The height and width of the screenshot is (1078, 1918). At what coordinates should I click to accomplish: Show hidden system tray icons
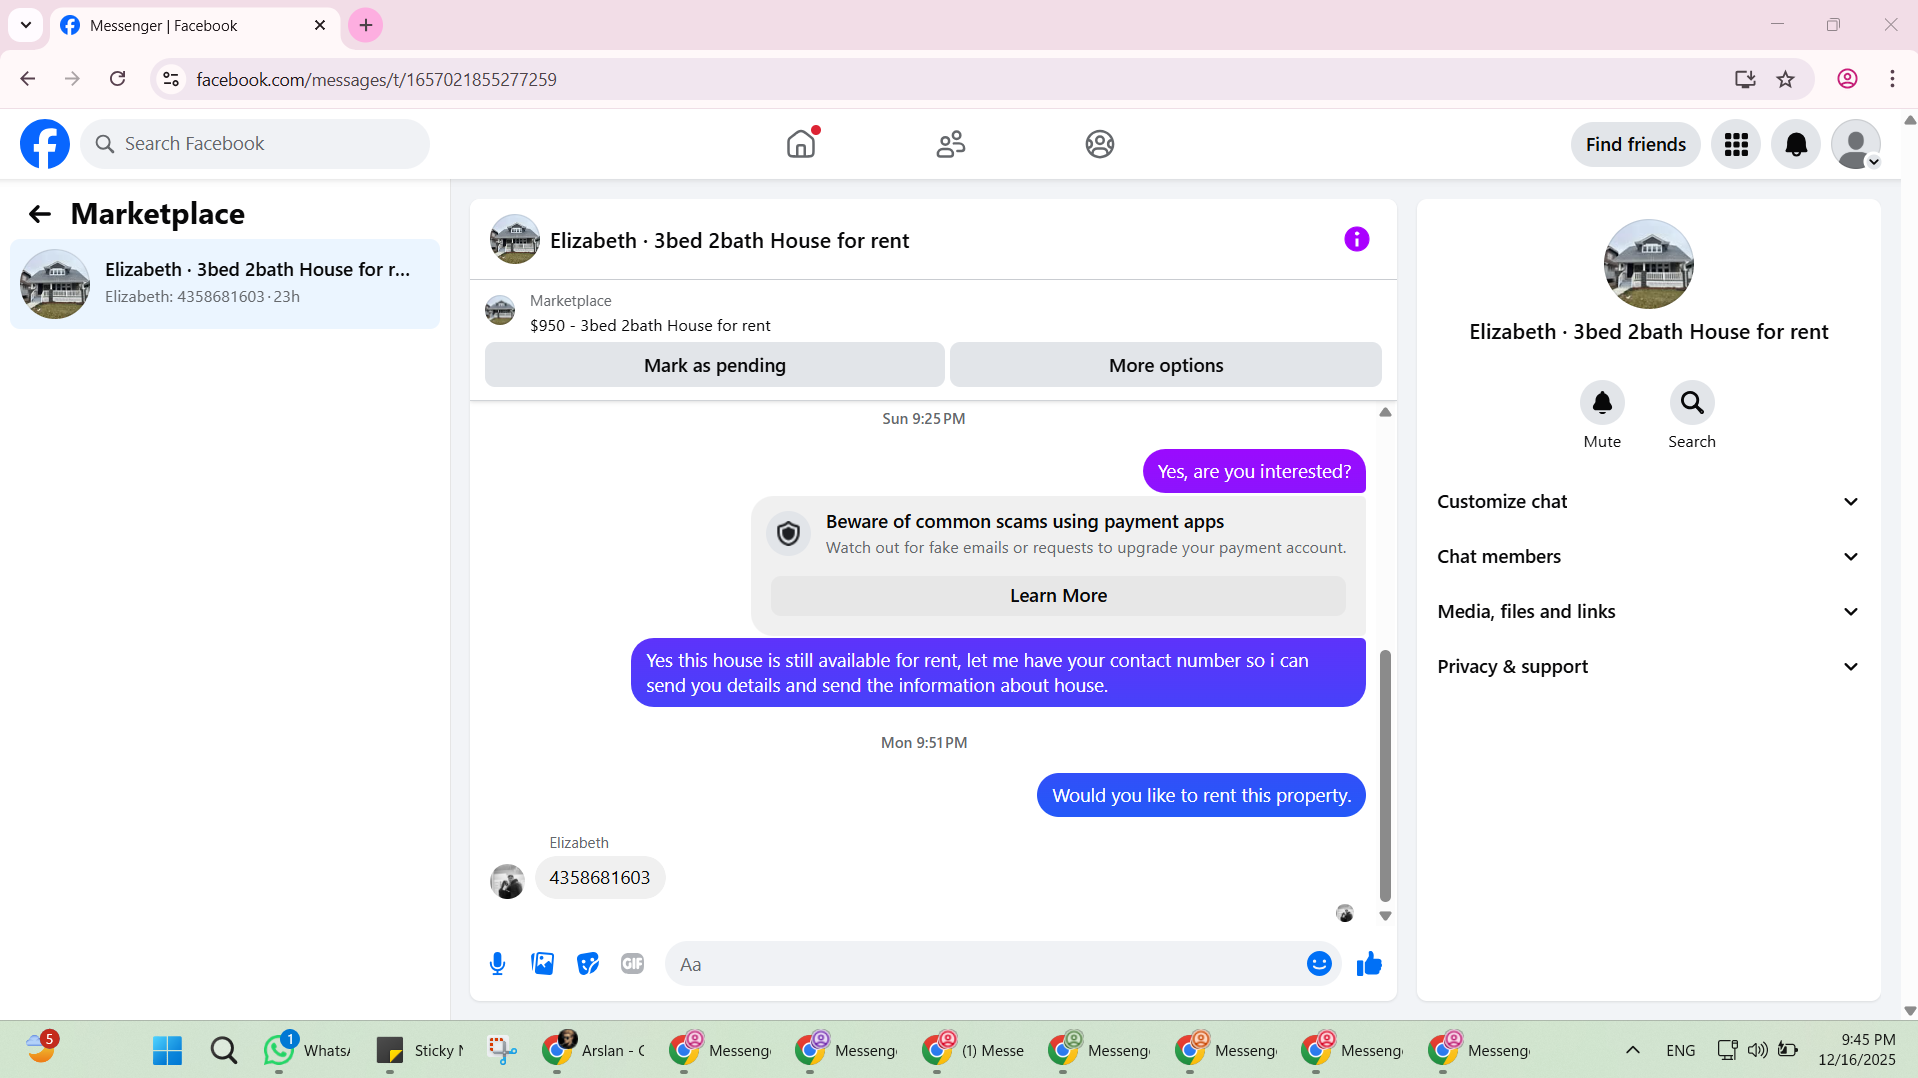1633,1051
